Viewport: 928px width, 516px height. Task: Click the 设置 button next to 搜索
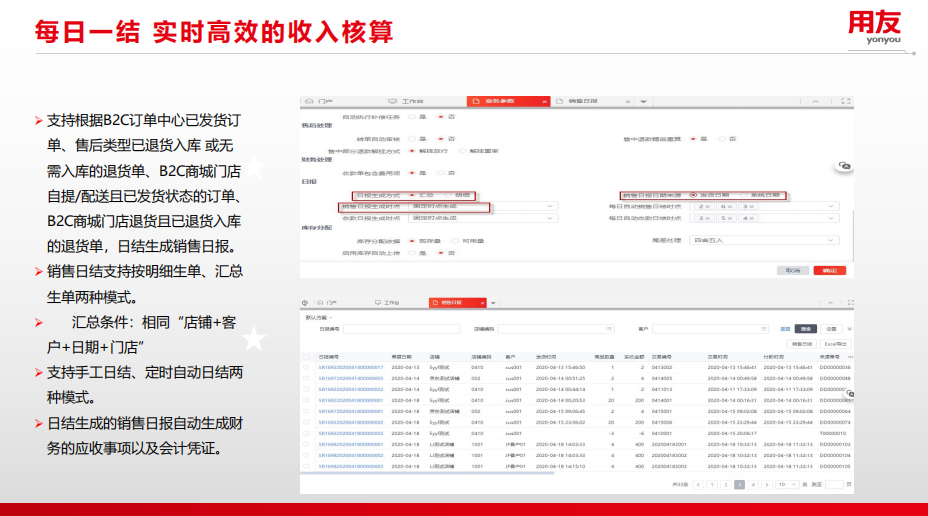pos(832,328)
